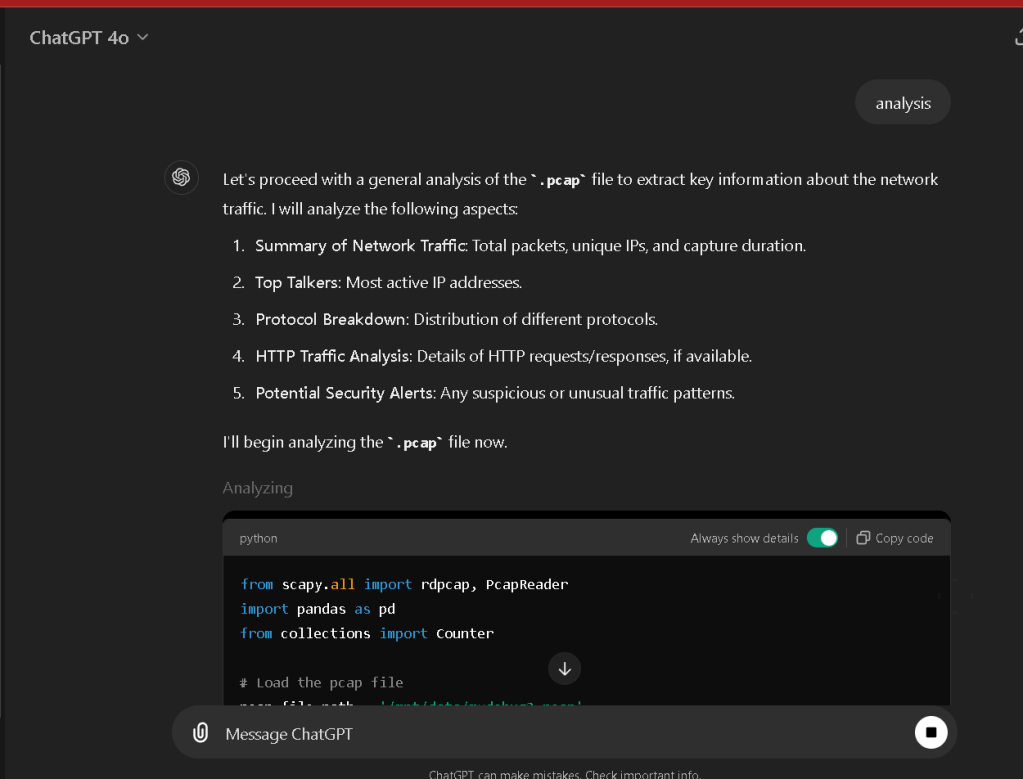This screenshot has width=1023, height=779.
Task: Stop generating with the square stop button
Action: pyautogui.click(x=930, y=732)
